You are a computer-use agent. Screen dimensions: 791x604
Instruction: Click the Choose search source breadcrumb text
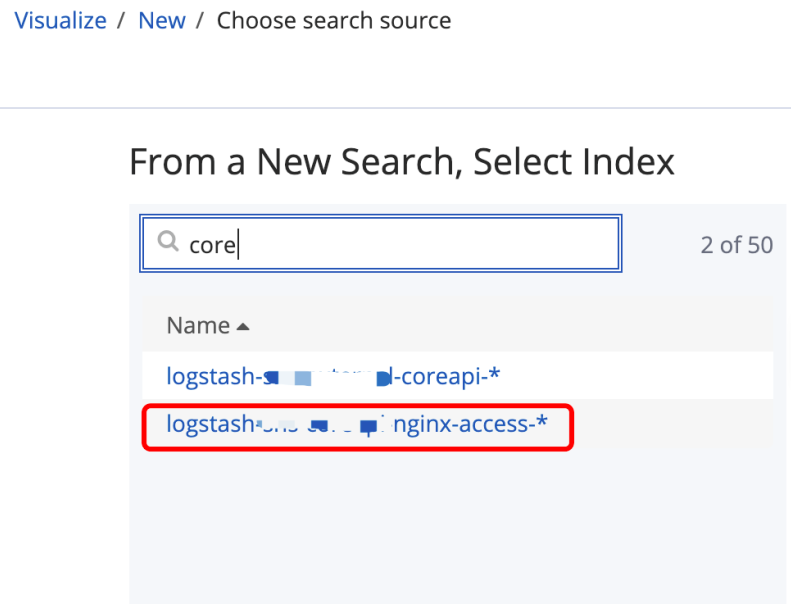(333, 20)
